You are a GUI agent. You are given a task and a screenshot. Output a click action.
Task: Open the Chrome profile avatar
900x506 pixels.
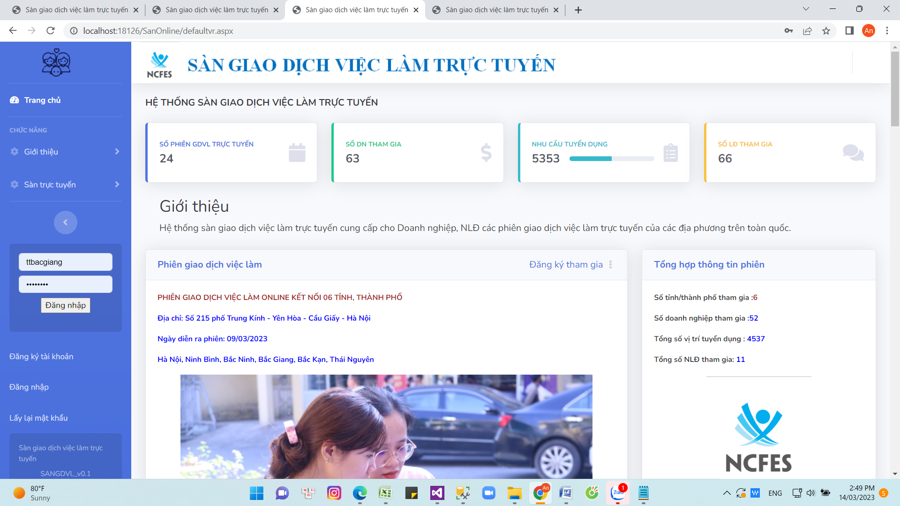(x=868, y=31)
